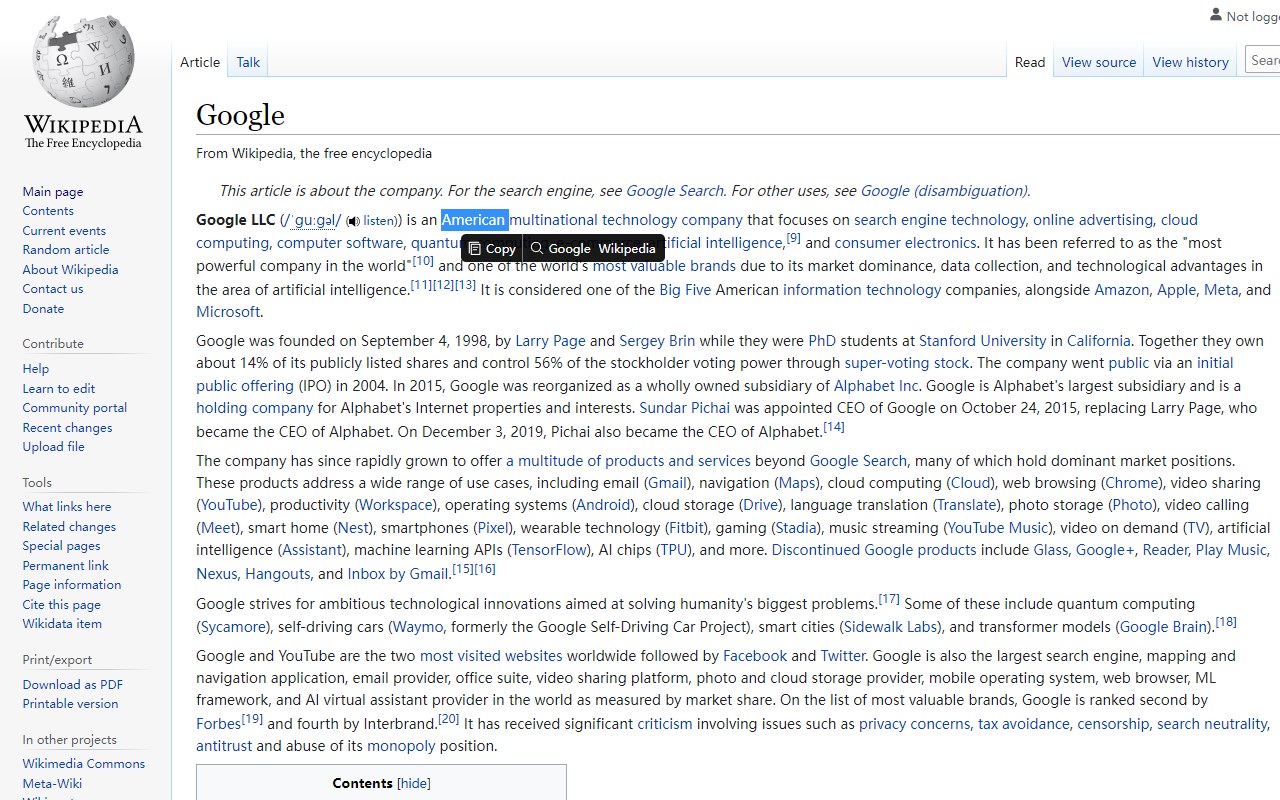Visit the Community portal
The width and height of the screenshot is (1280, 800).
75,408
